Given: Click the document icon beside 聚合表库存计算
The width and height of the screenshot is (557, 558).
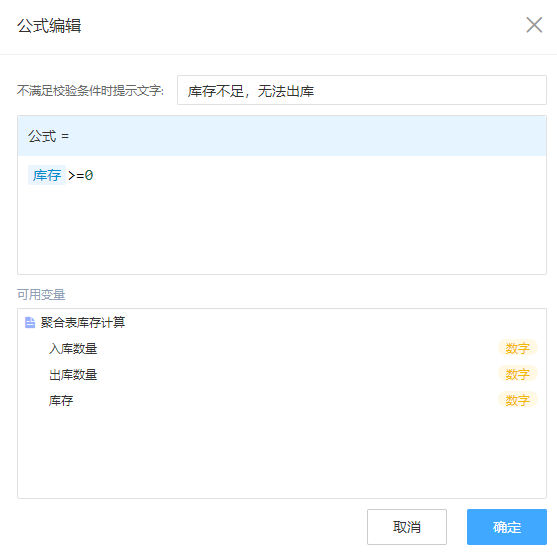Looking at the screenshot, I should (x=30, y=322).
